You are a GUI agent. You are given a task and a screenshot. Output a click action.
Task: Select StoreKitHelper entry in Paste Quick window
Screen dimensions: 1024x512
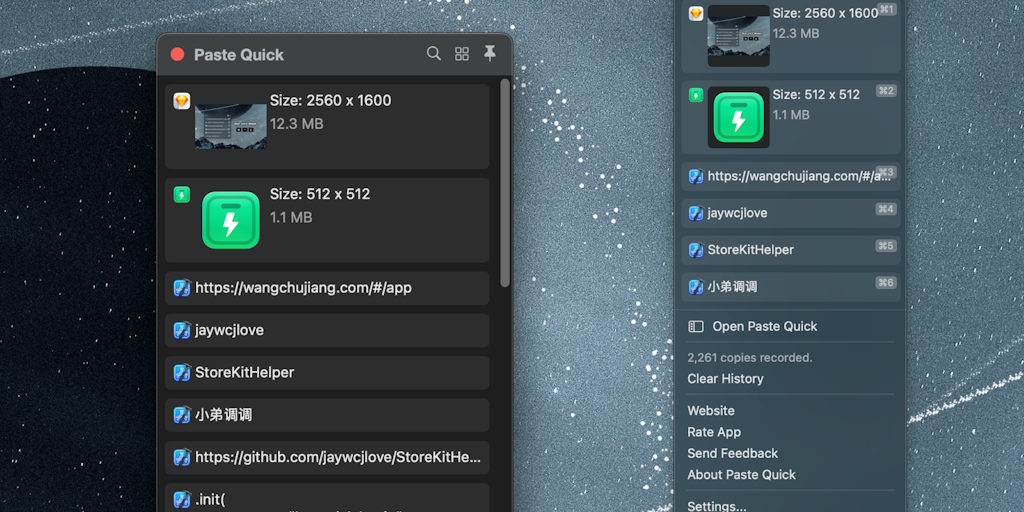coord(327,373)
